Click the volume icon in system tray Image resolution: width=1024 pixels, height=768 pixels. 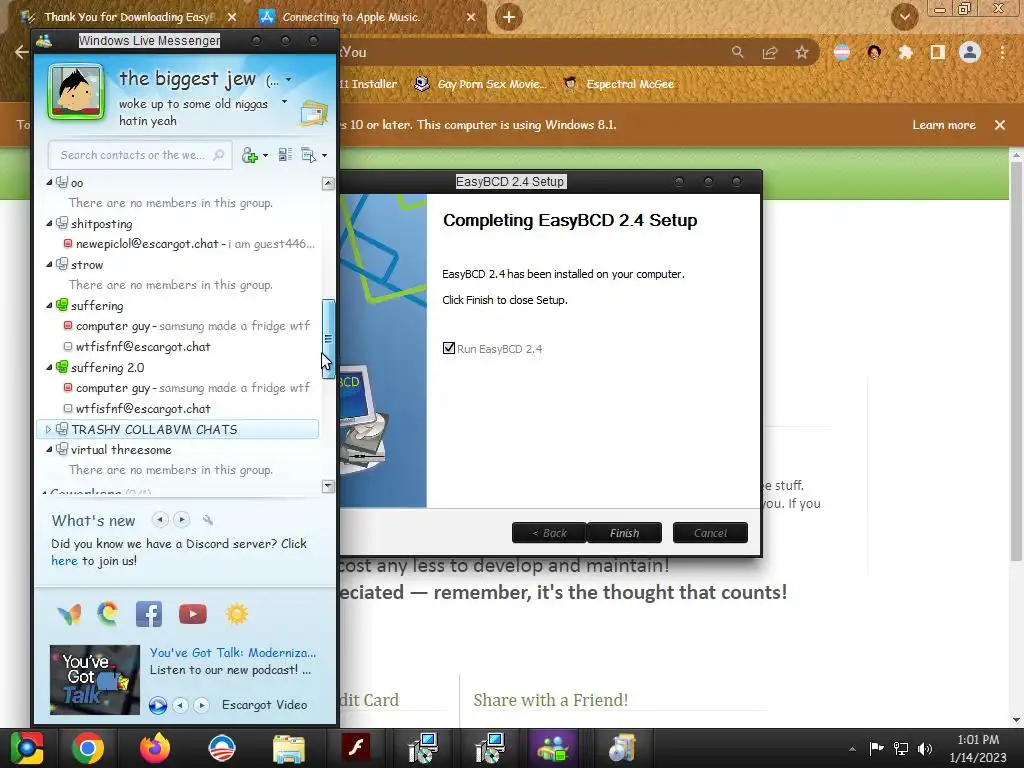pos(925,748)
